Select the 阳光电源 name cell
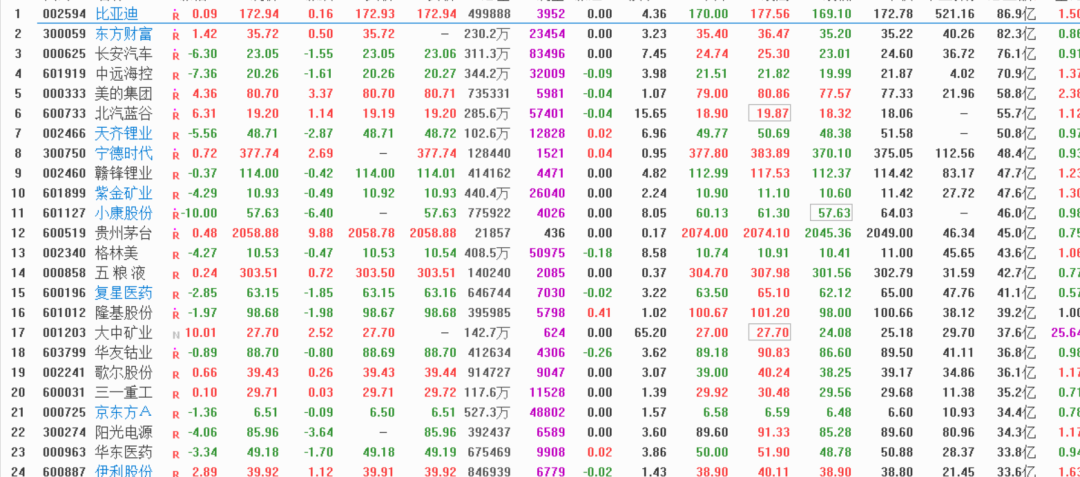 [124, 433]
